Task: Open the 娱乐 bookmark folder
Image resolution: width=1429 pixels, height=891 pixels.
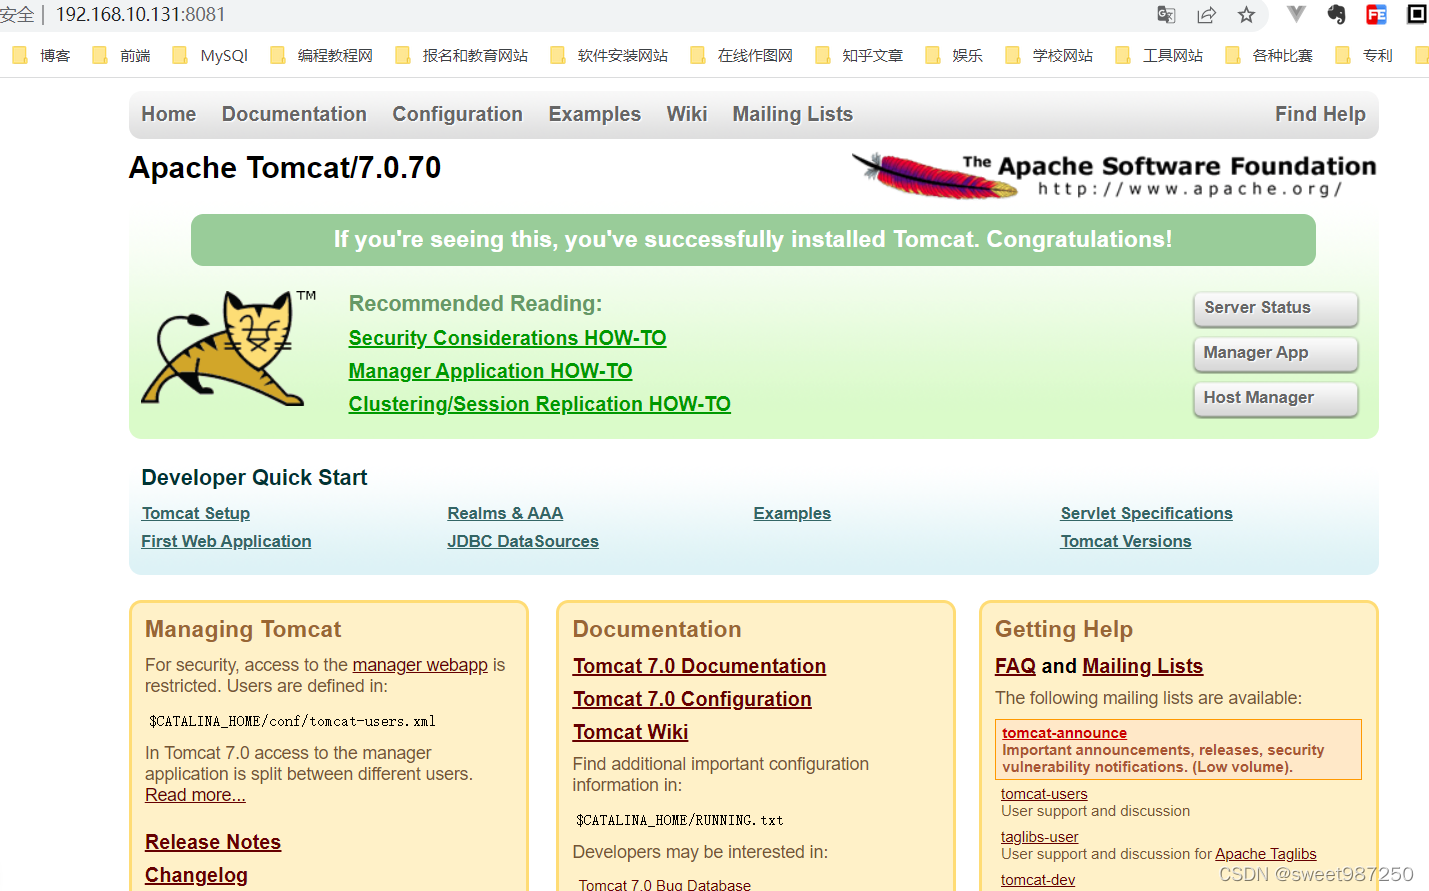Action: pyautogui.click(x=954, y=55)
